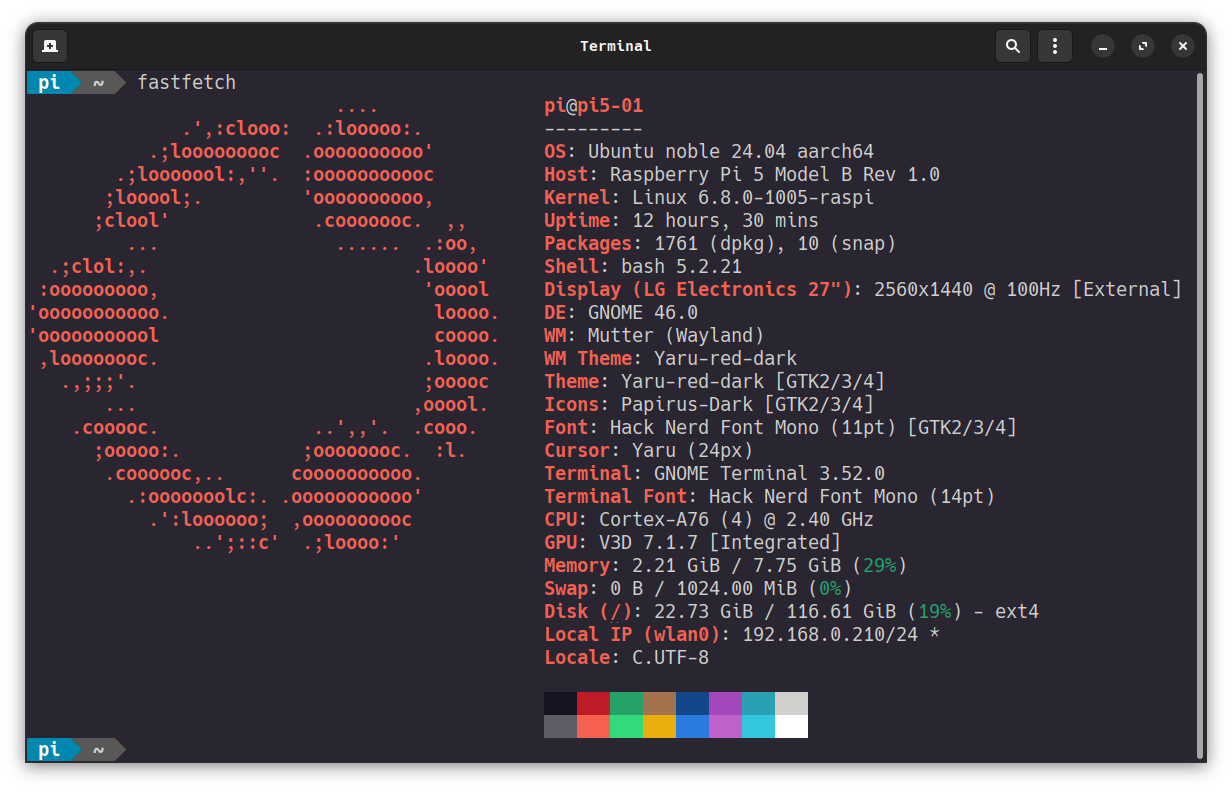Screen dimensions: 1232x791
Task: Click the 'Host: Raspberry Pi 5 Model B' line
Action: coord(742,175)
